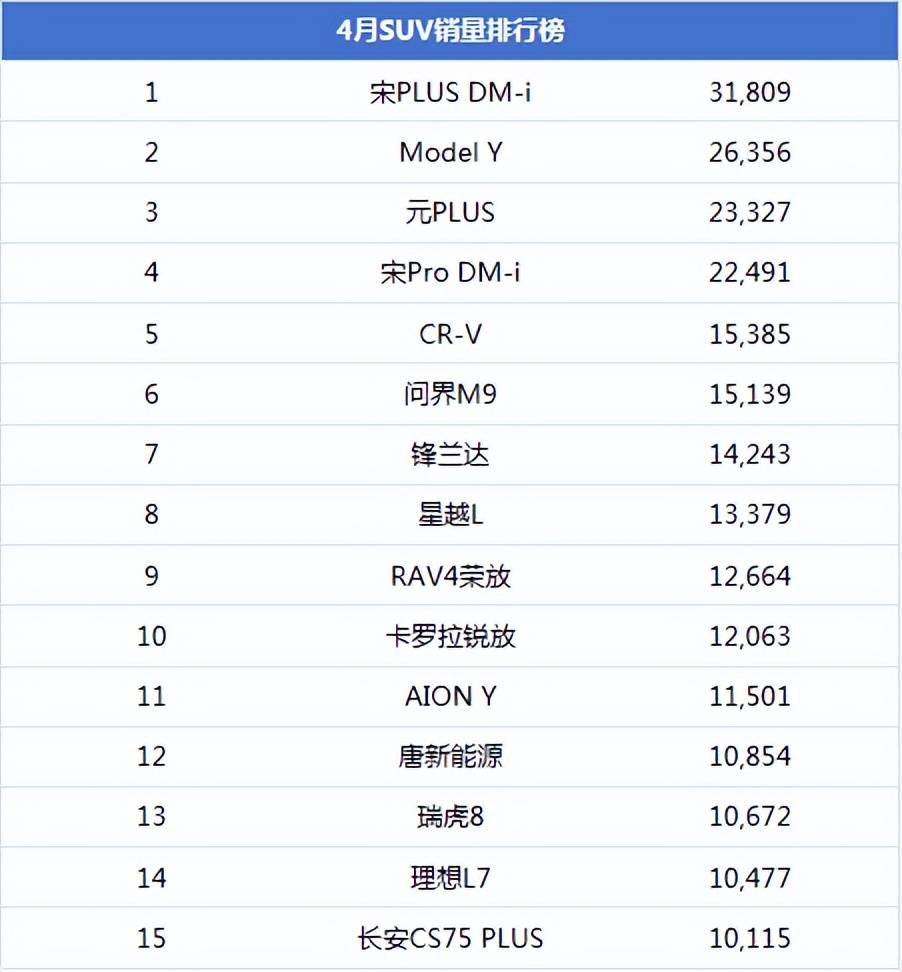Click the 问界M9 cell
902x972 pixels.
450,394
